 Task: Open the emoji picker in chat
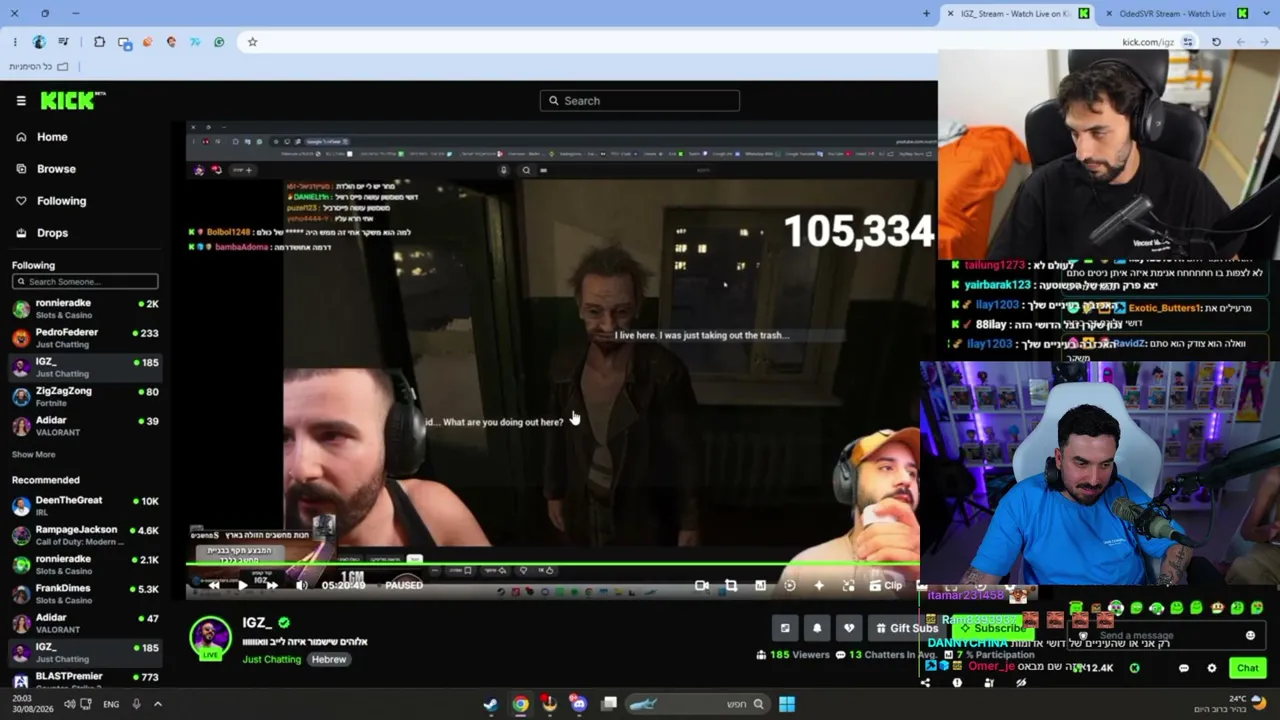pyautogui.click(x=1250, y=636)
